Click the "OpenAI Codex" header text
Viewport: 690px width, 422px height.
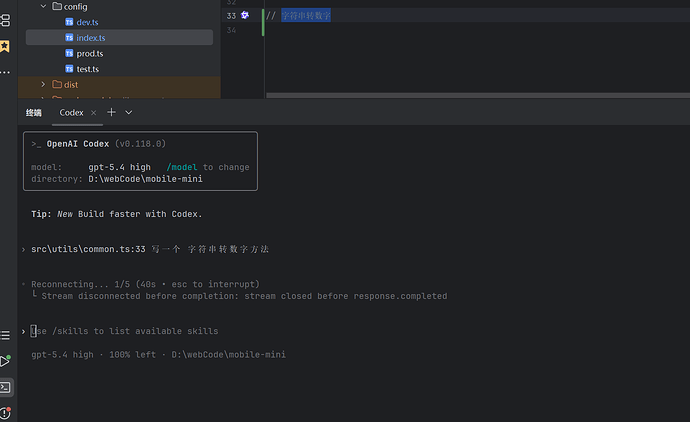coord(78,144)
